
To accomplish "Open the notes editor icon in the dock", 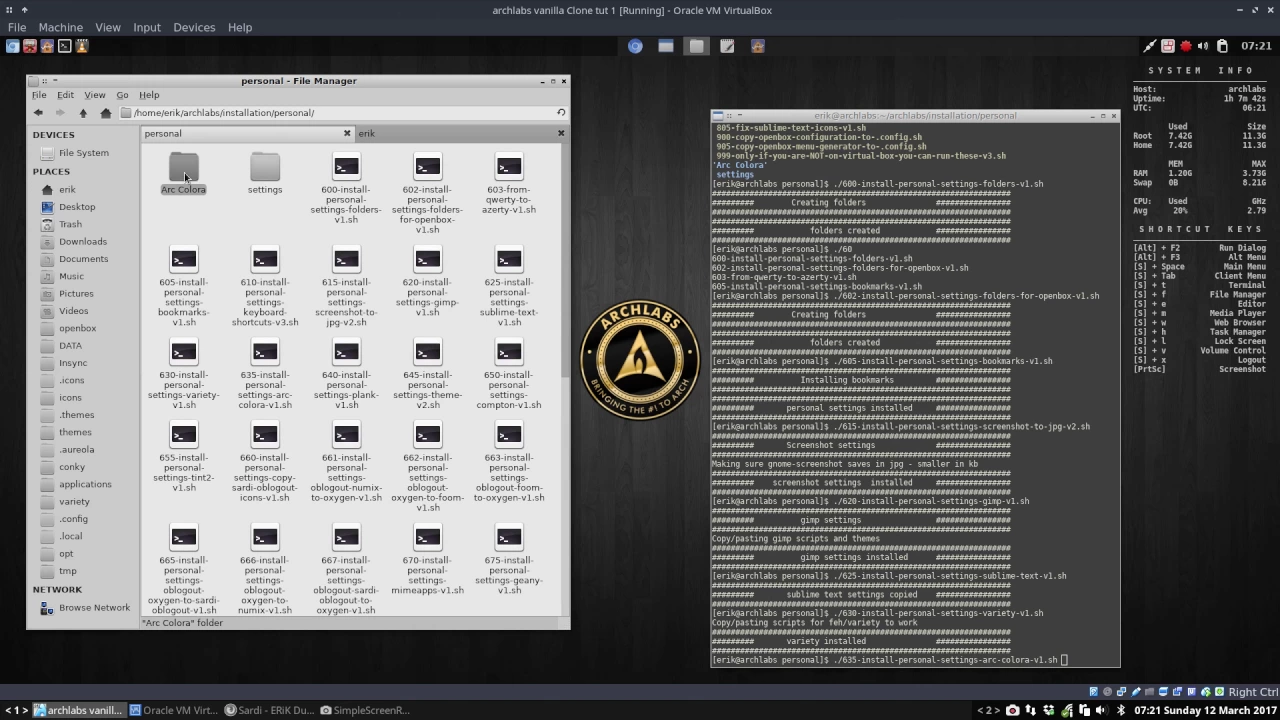I will click(x=727, y=46).
